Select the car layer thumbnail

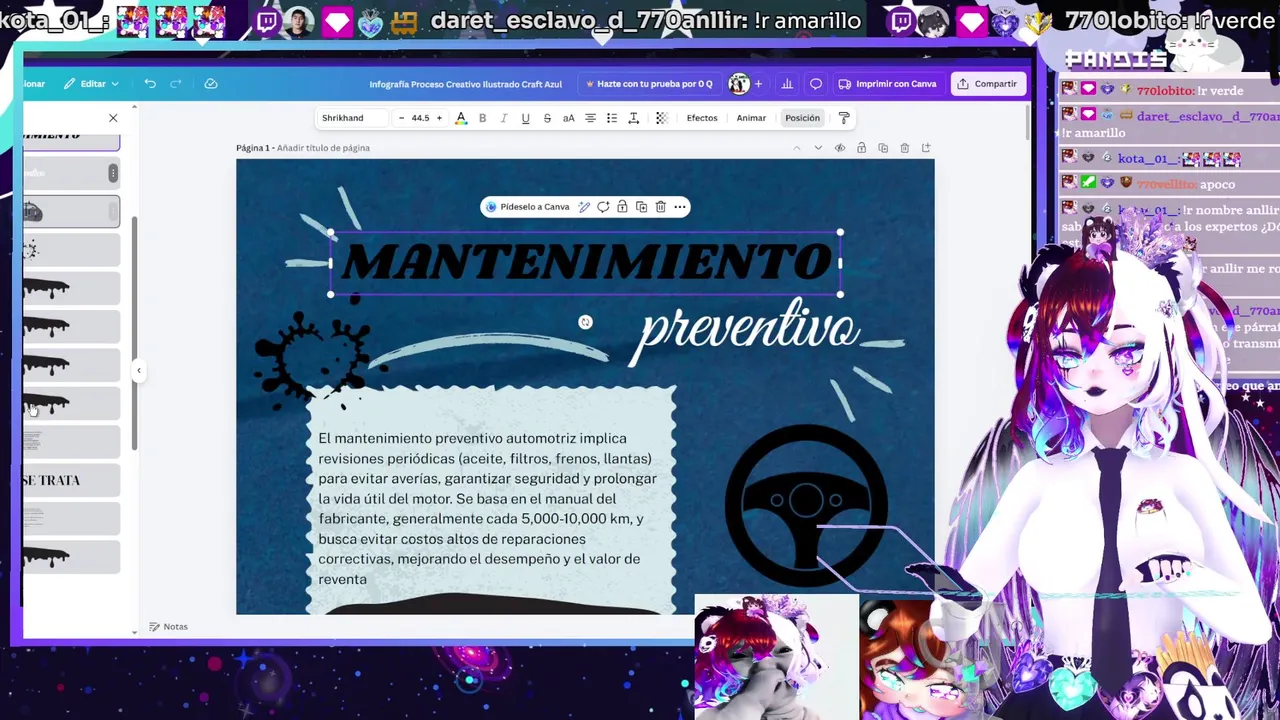point(71,212)
